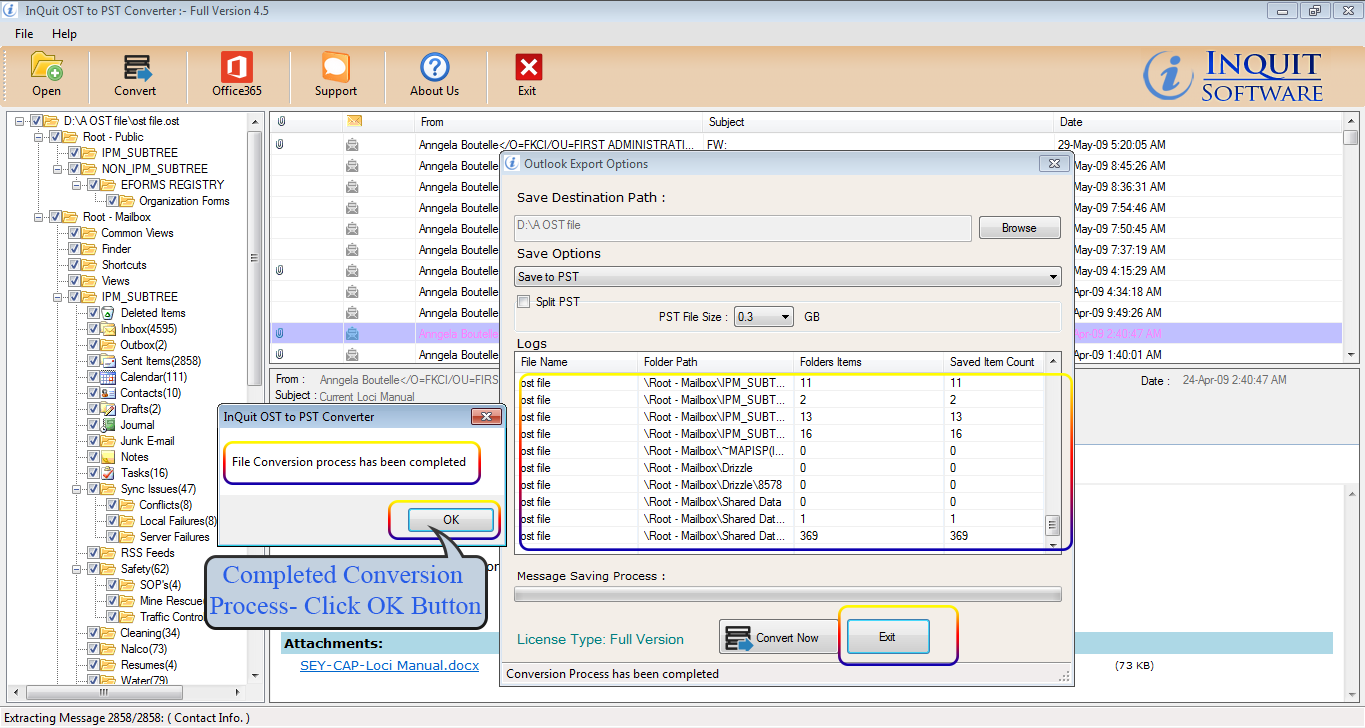
Task: Click the Convert toolbar icon
Action: click(135, 68)
